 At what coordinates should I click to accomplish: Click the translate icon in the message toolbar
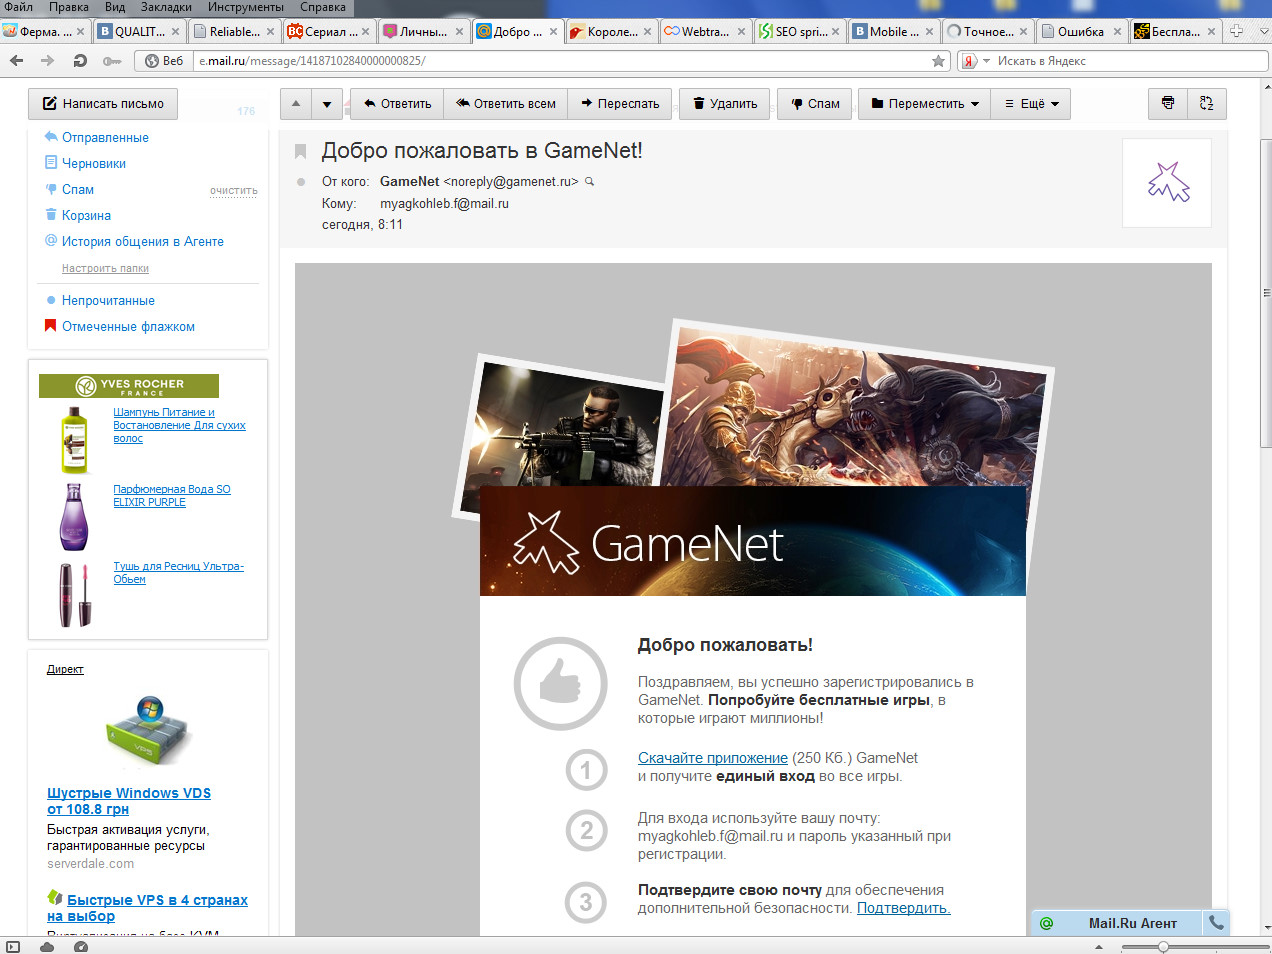1207,104
